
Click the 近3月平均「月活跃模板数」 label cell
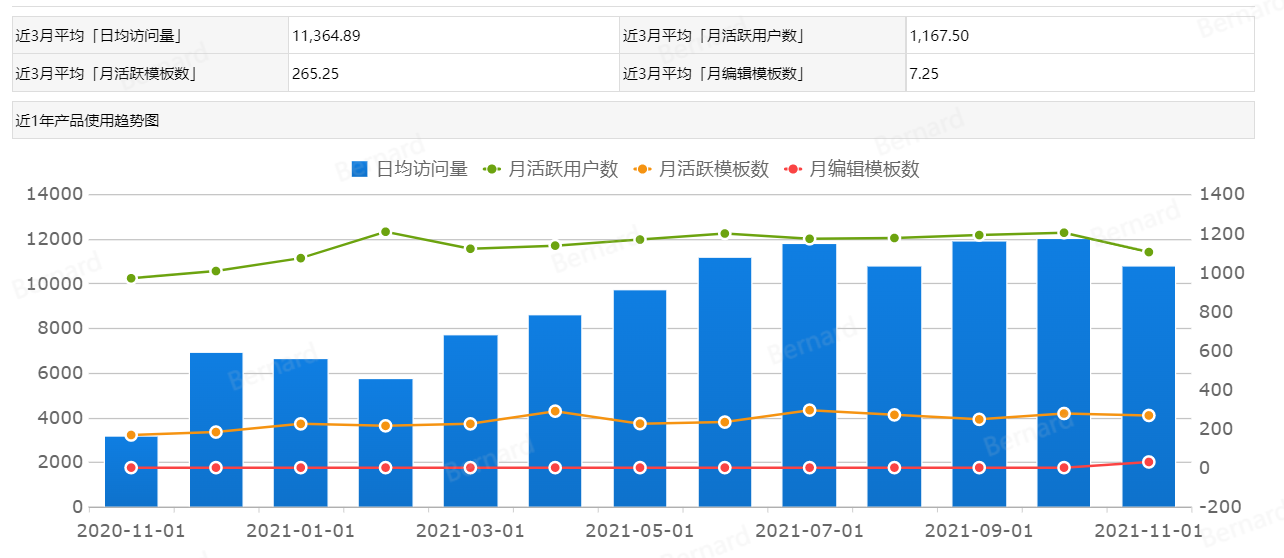[x=150, y=73]
